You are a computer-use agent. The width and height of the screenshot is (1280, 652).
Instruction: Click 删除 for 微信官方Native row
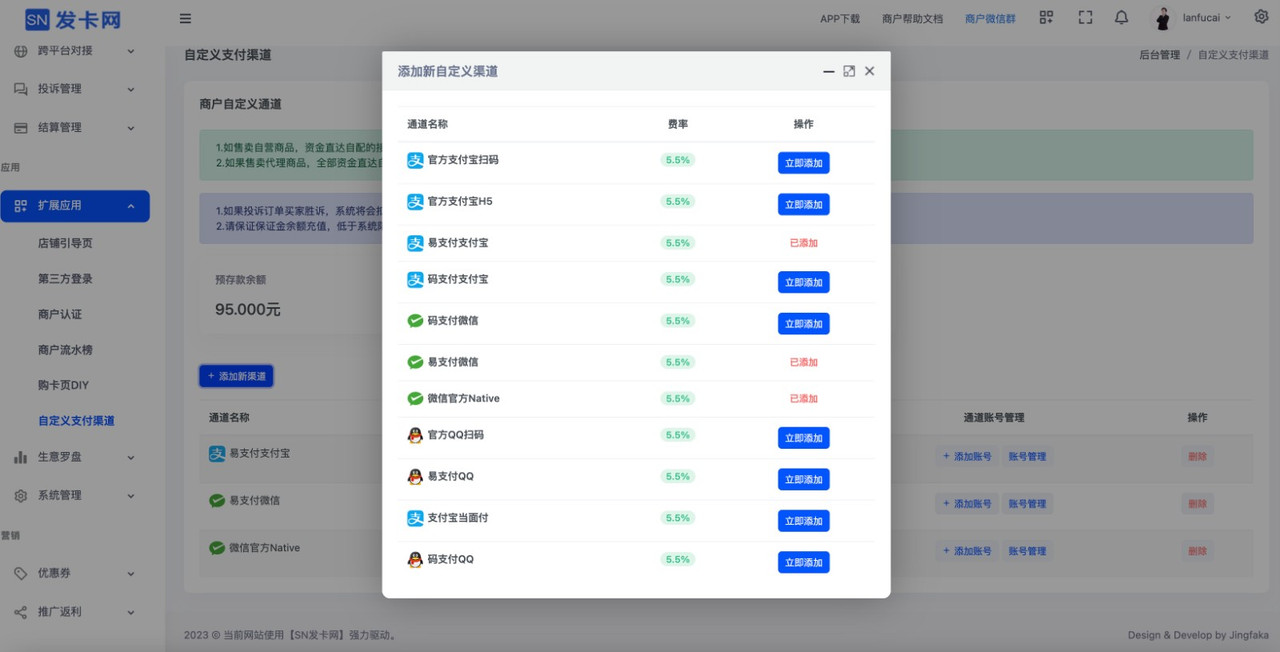coord(1197,551)
